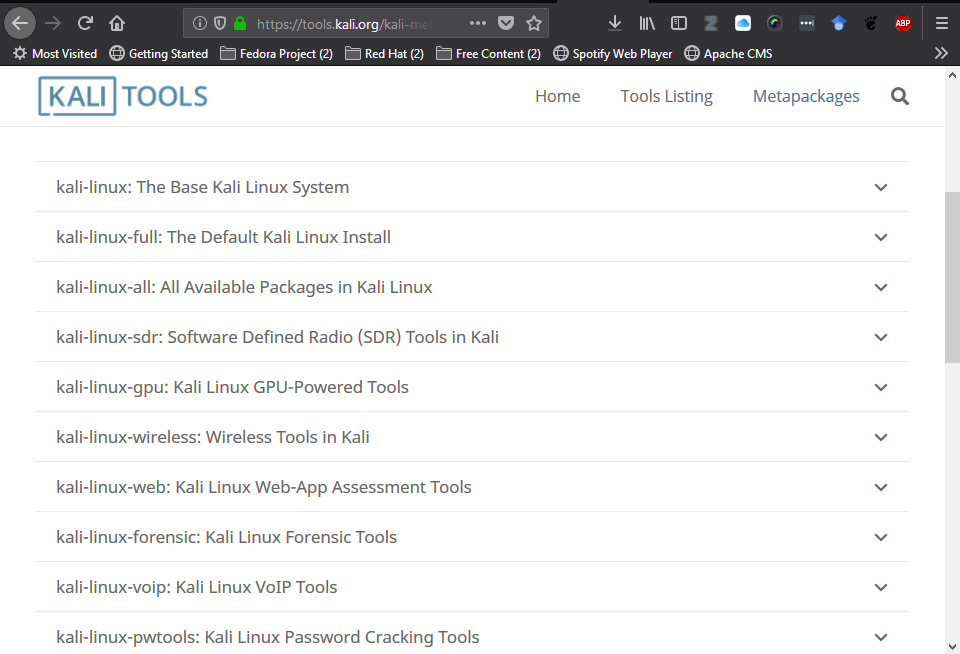Open the Tools Listing menu
This screenshot has width=960, height=654.
point(666,96)
